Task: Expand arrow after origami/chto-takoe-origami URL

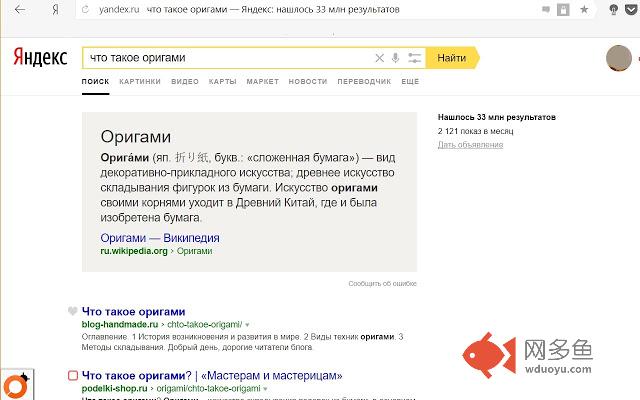Action: pos(265,389)
